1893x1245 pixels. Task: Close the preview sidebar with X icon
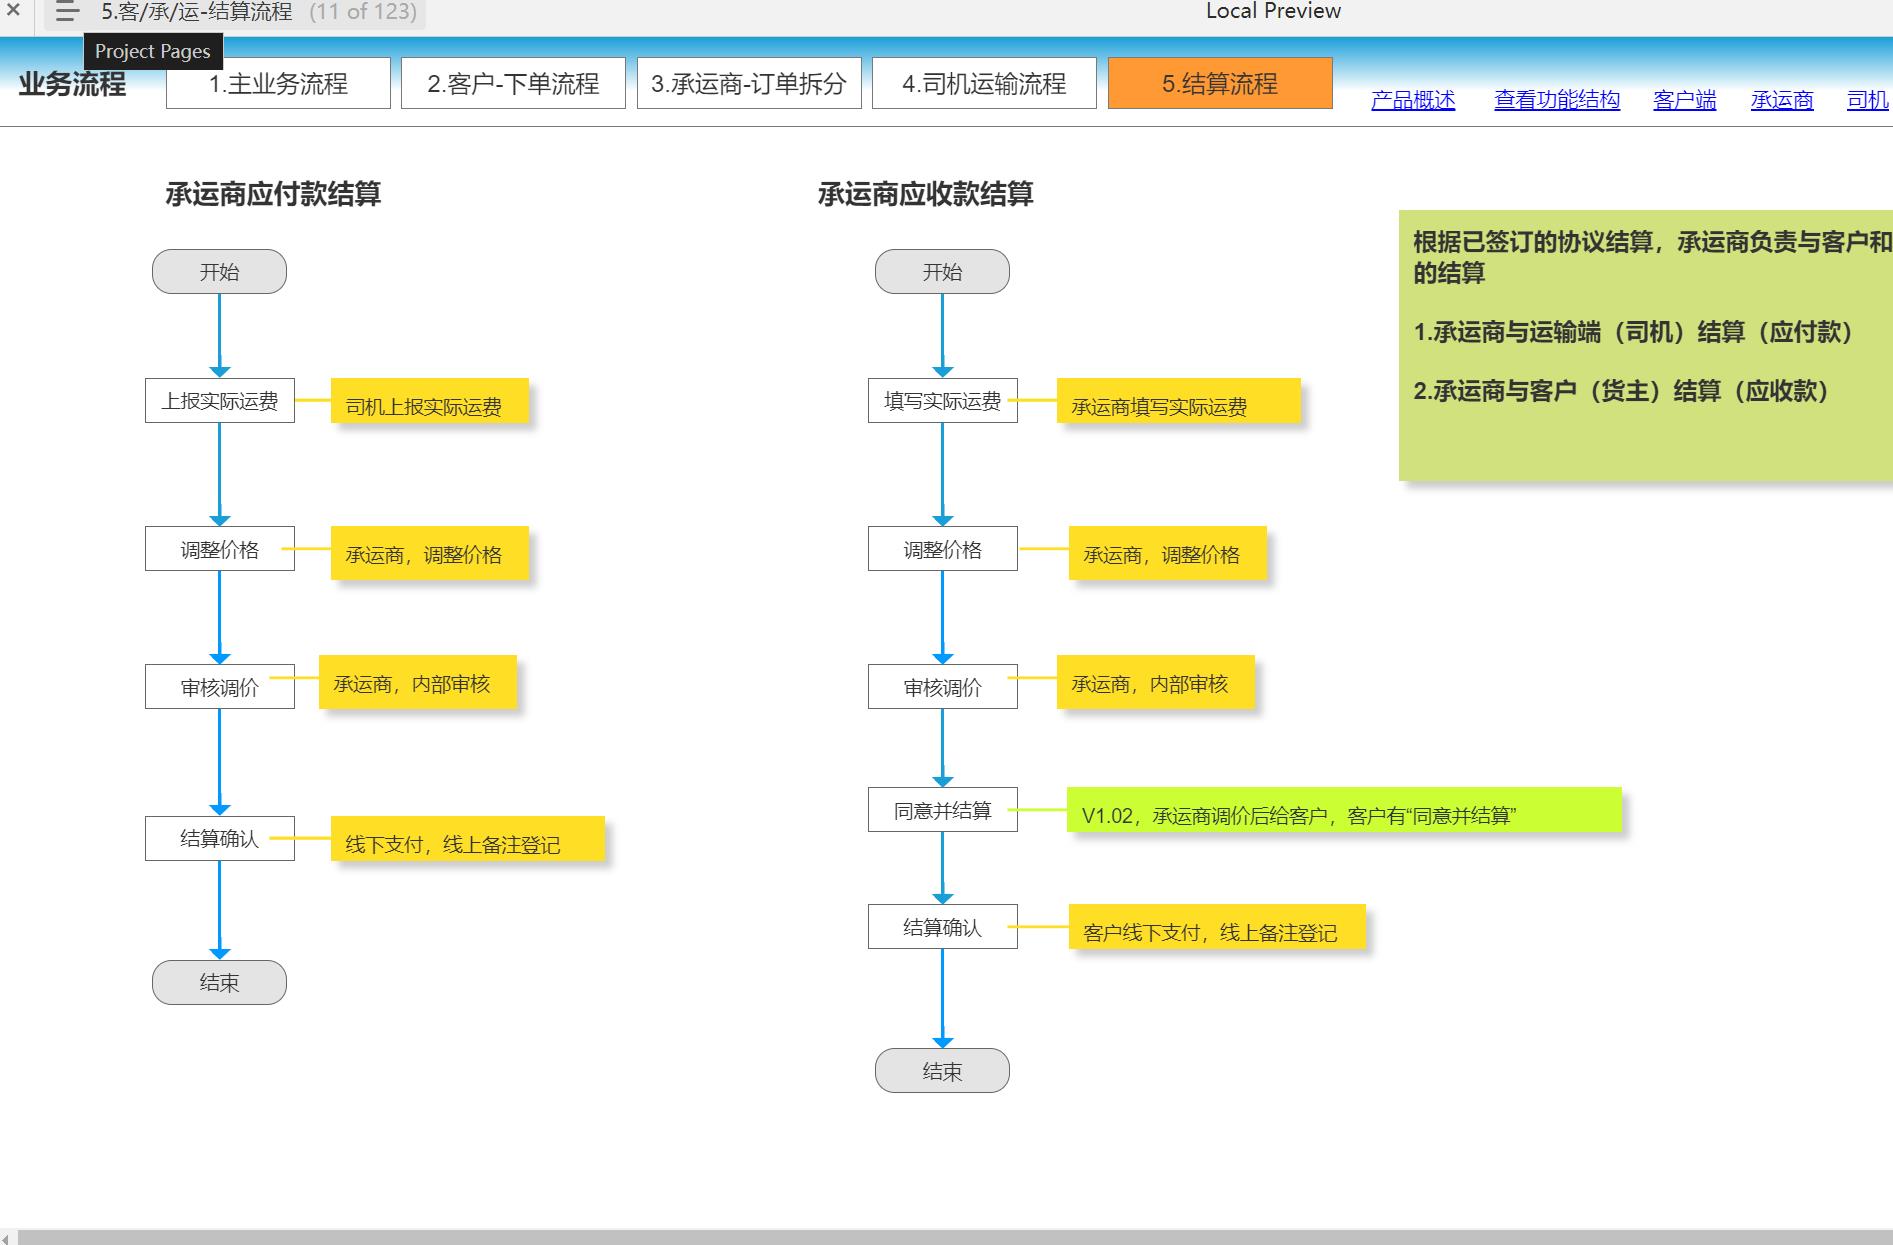[x=13, y=11]
